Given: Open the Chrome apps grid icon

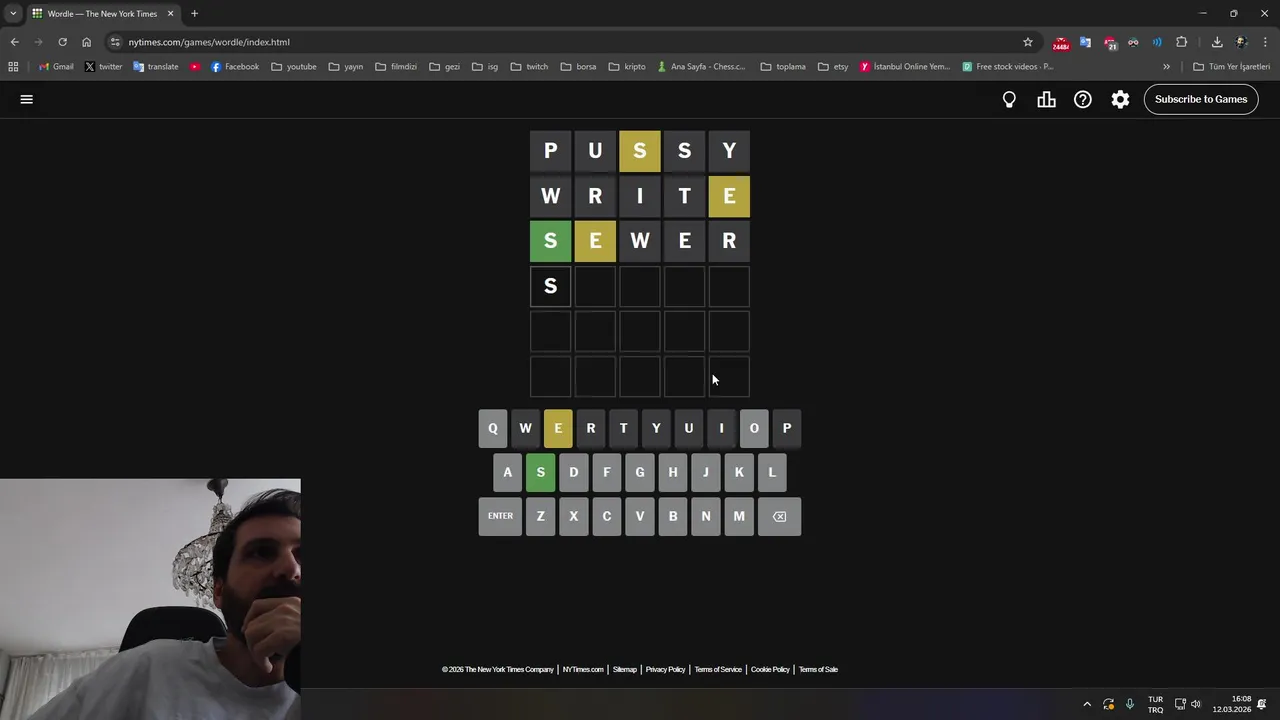Looking at the screenshot, I should point(13,67).
